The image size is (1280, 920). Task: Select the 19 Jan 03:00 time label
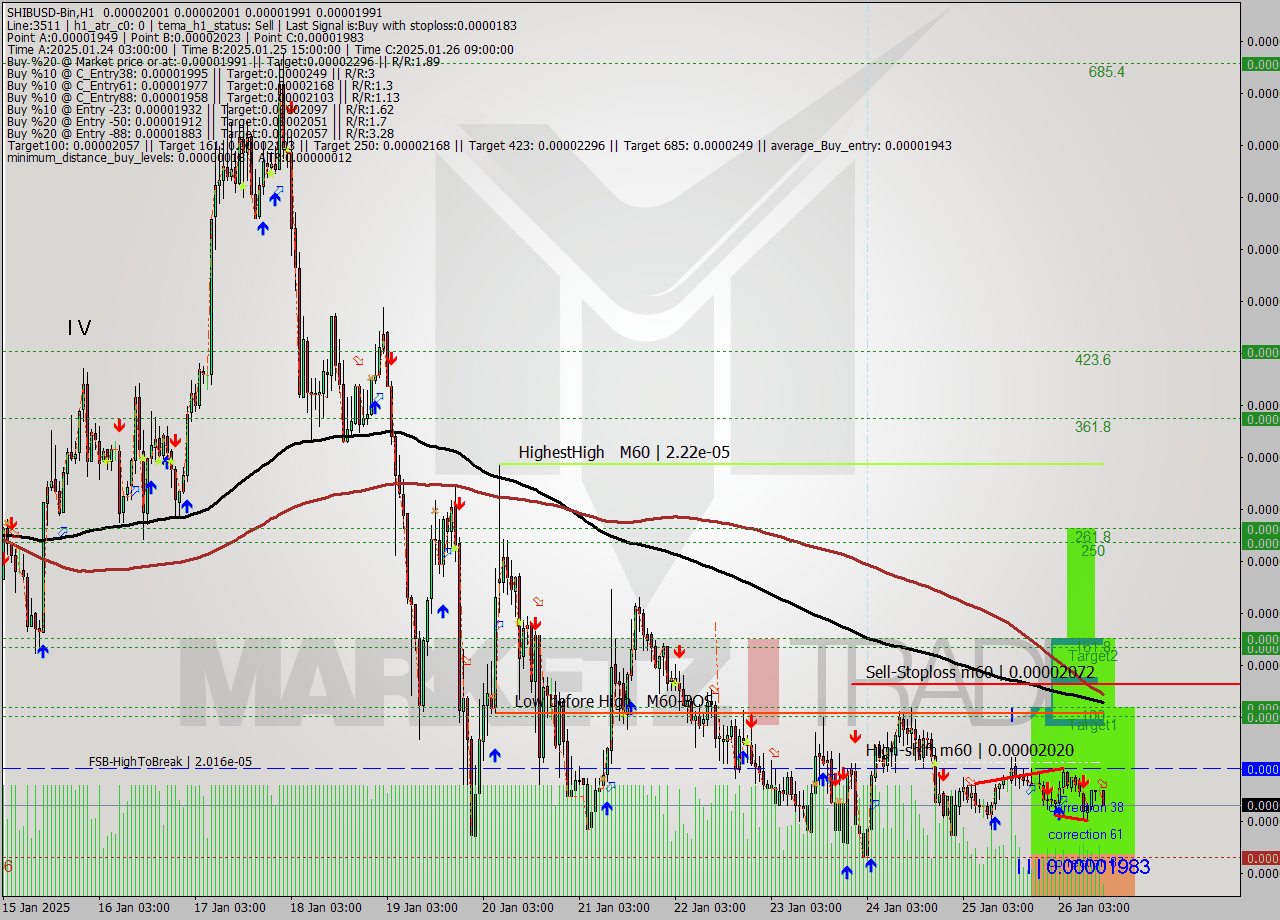coord(423,908)
